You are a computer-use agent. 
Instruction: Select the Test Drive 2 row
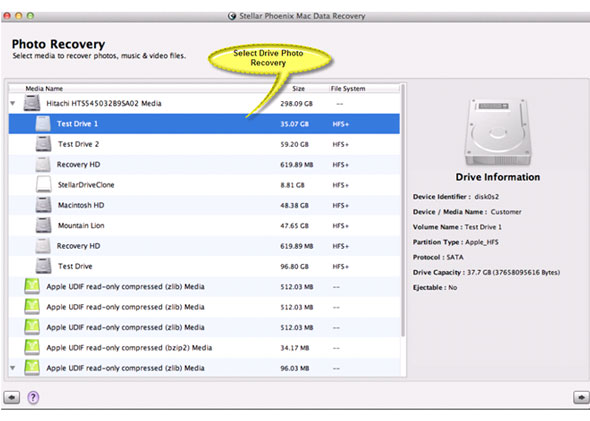[x=204, y=144]
